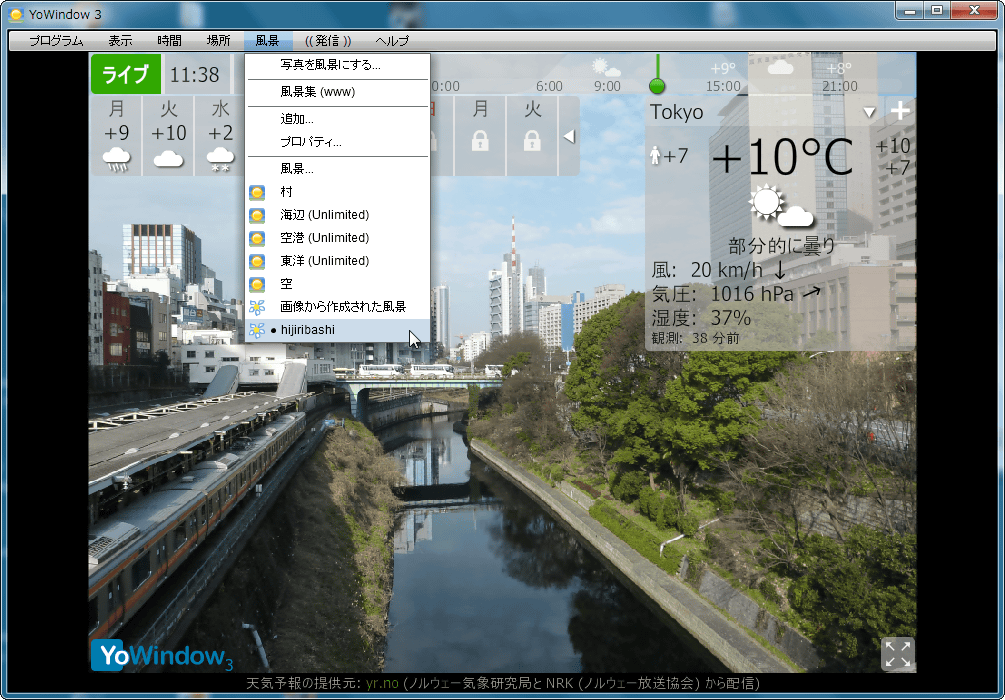
Task: Select the 海辺 (Unlimited) landscape
Action: click(337, 215)
